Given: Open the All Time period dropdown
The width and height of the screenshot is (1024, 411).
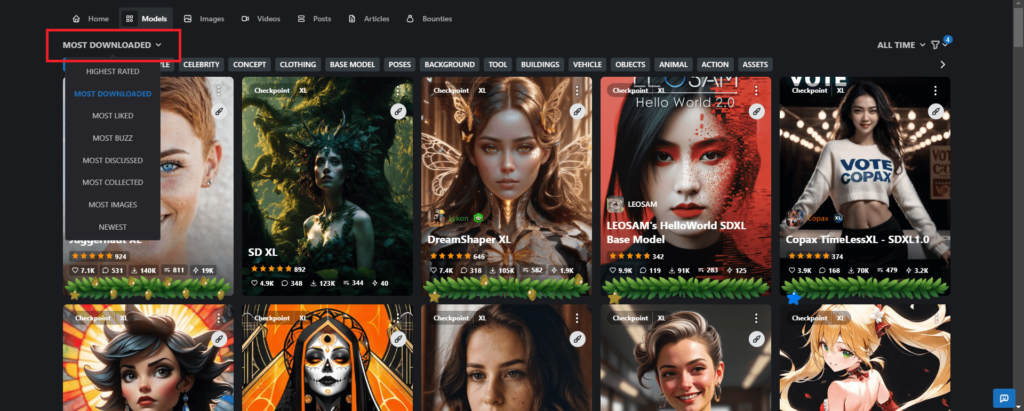Looking at the screenshot, I should [x=900, y=45].
